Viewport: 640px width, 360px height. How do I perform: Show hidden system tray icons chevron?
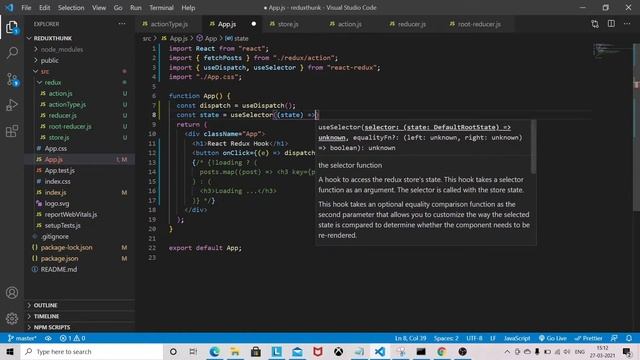tap(507, 351)
